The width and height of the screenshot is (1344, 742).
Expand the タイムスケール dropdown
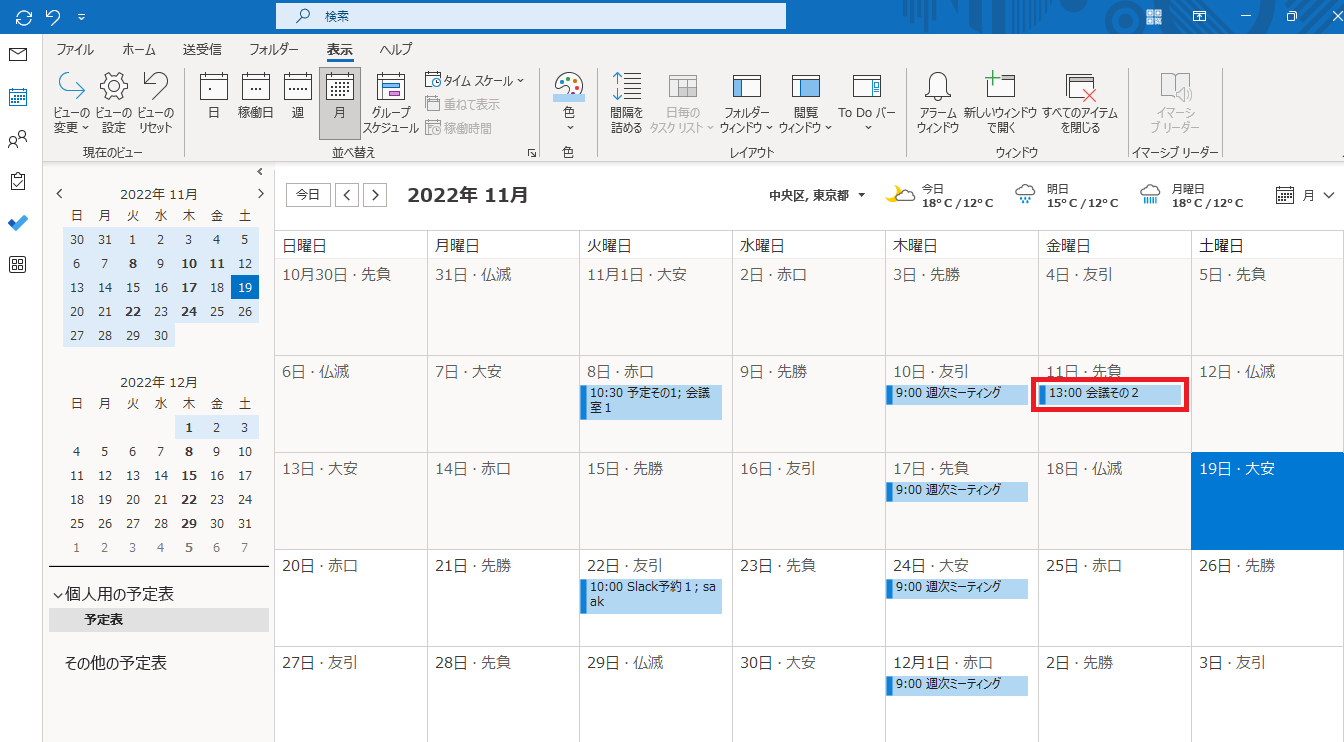477,80
